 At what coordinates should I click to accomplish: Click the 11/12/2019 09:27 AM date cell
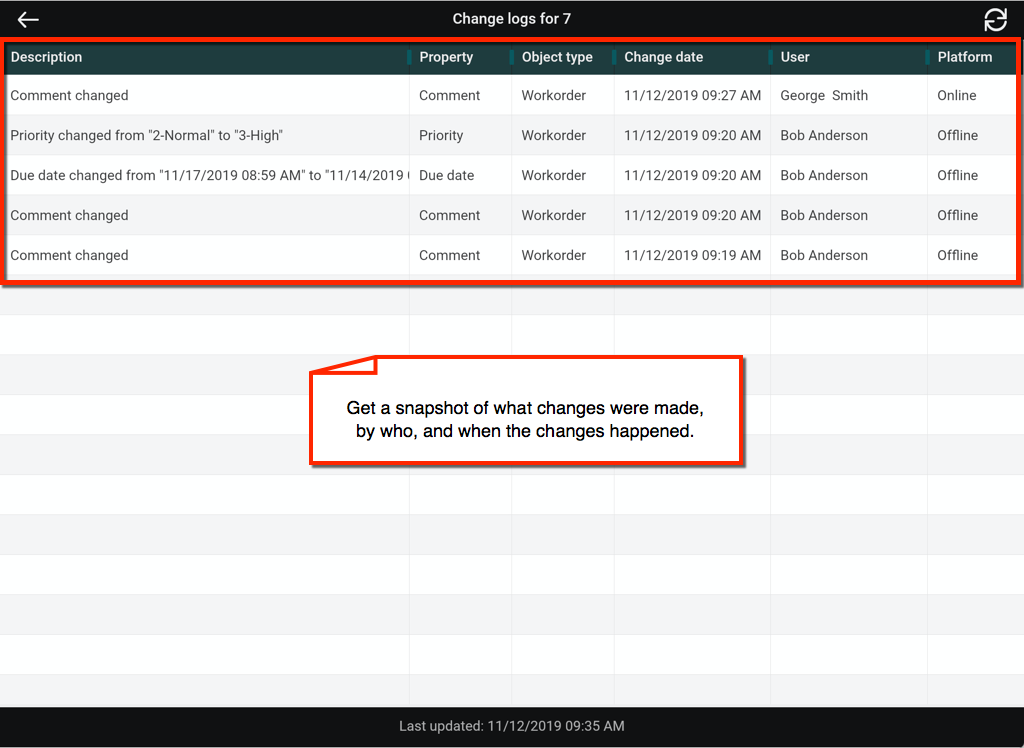click(692, 96)
